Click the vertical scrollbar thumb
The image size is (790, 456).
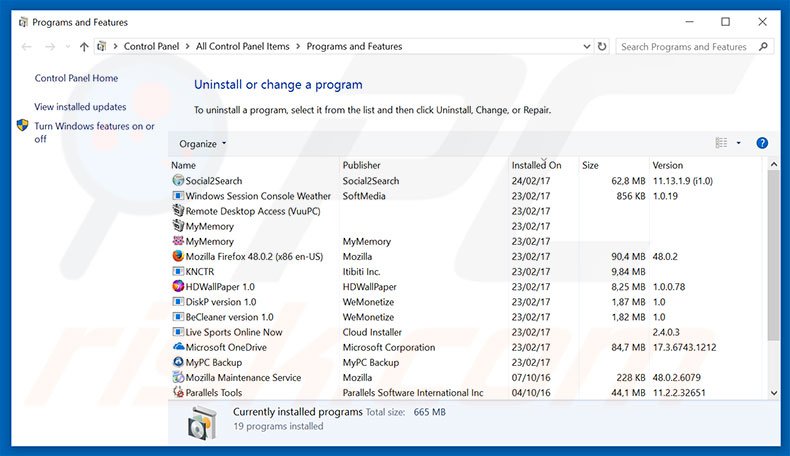[x=774, y=255]
